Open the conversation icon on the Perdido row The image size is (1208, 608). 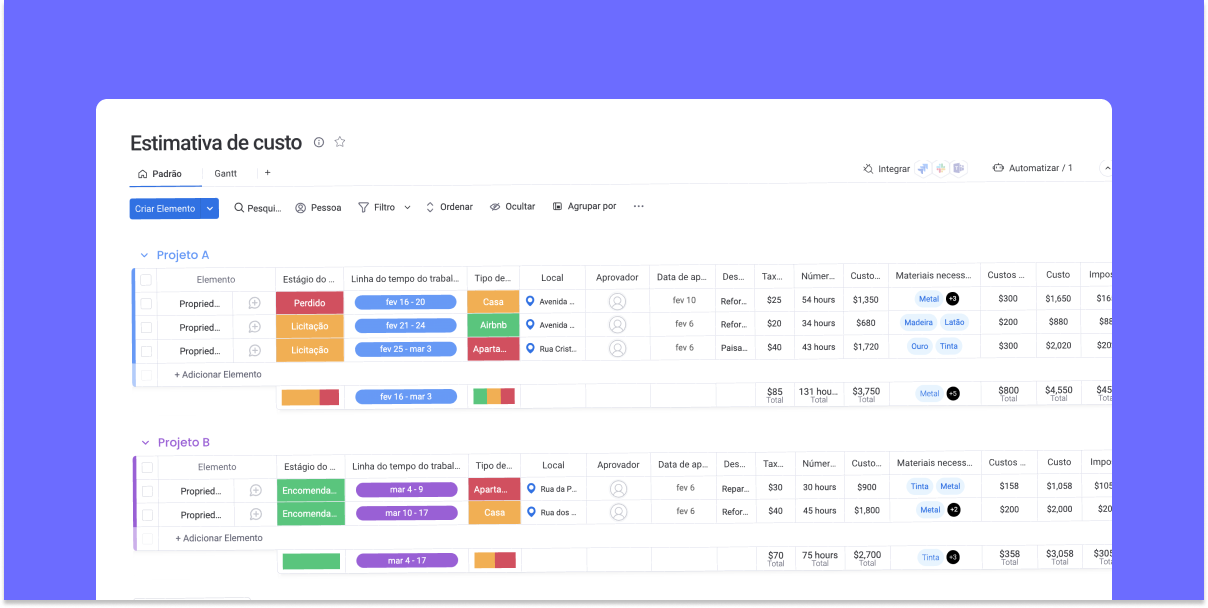click(x=254, y=303)
